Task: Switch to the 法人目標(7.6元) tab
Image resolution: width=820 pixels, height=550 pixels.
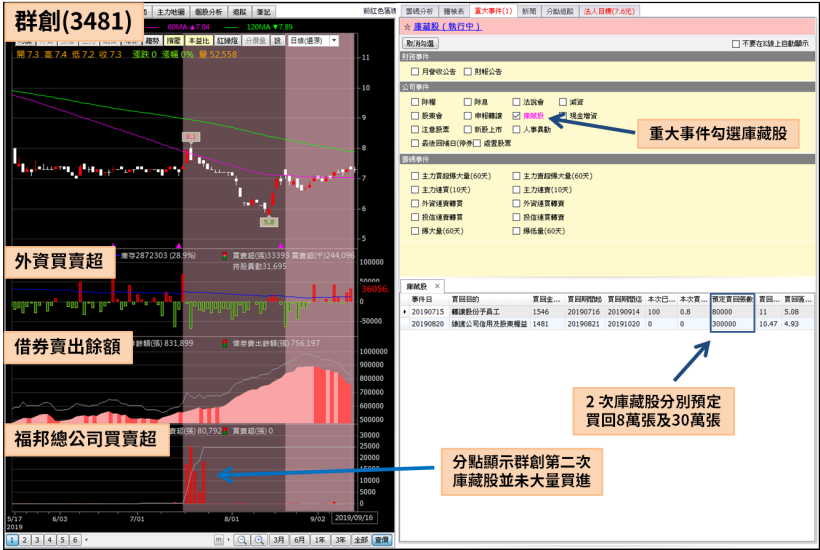Action: [x=609, y=11]
